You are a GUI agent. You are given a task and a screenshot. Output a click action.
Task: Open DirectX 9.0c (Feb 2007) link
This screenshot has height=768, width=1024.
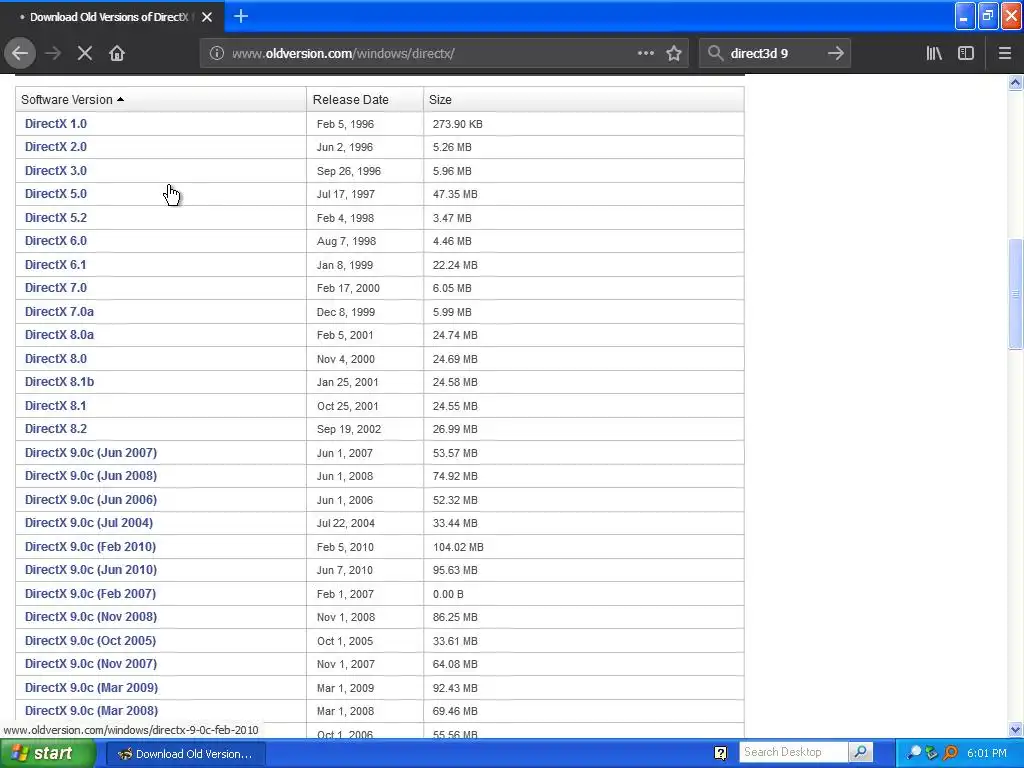pos(90,594)
